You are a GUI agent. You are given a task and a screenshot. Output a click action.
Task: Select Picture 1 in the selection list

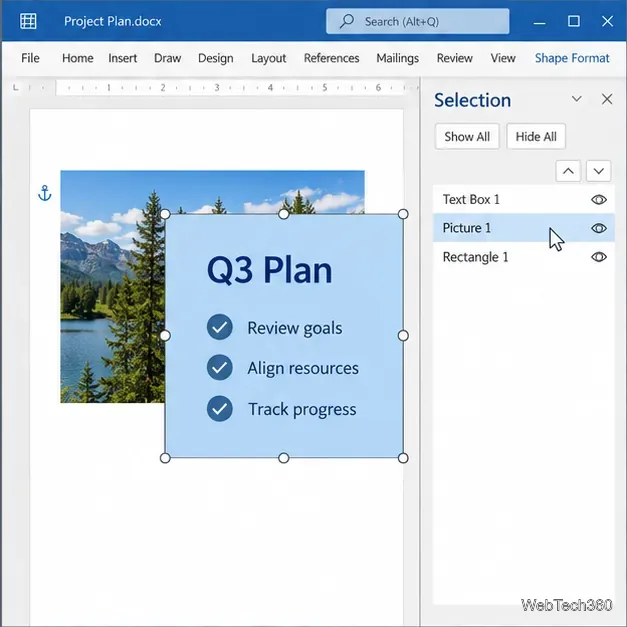523,228
